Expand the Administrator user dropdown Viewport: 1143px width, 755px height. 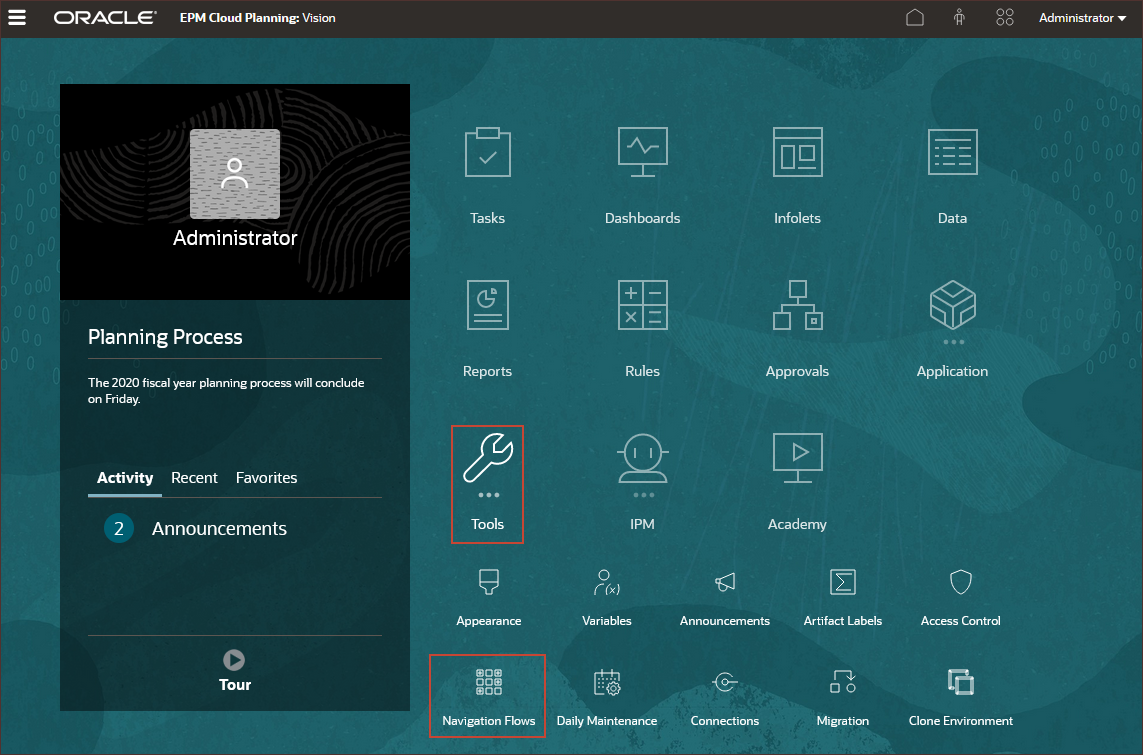1082,18
